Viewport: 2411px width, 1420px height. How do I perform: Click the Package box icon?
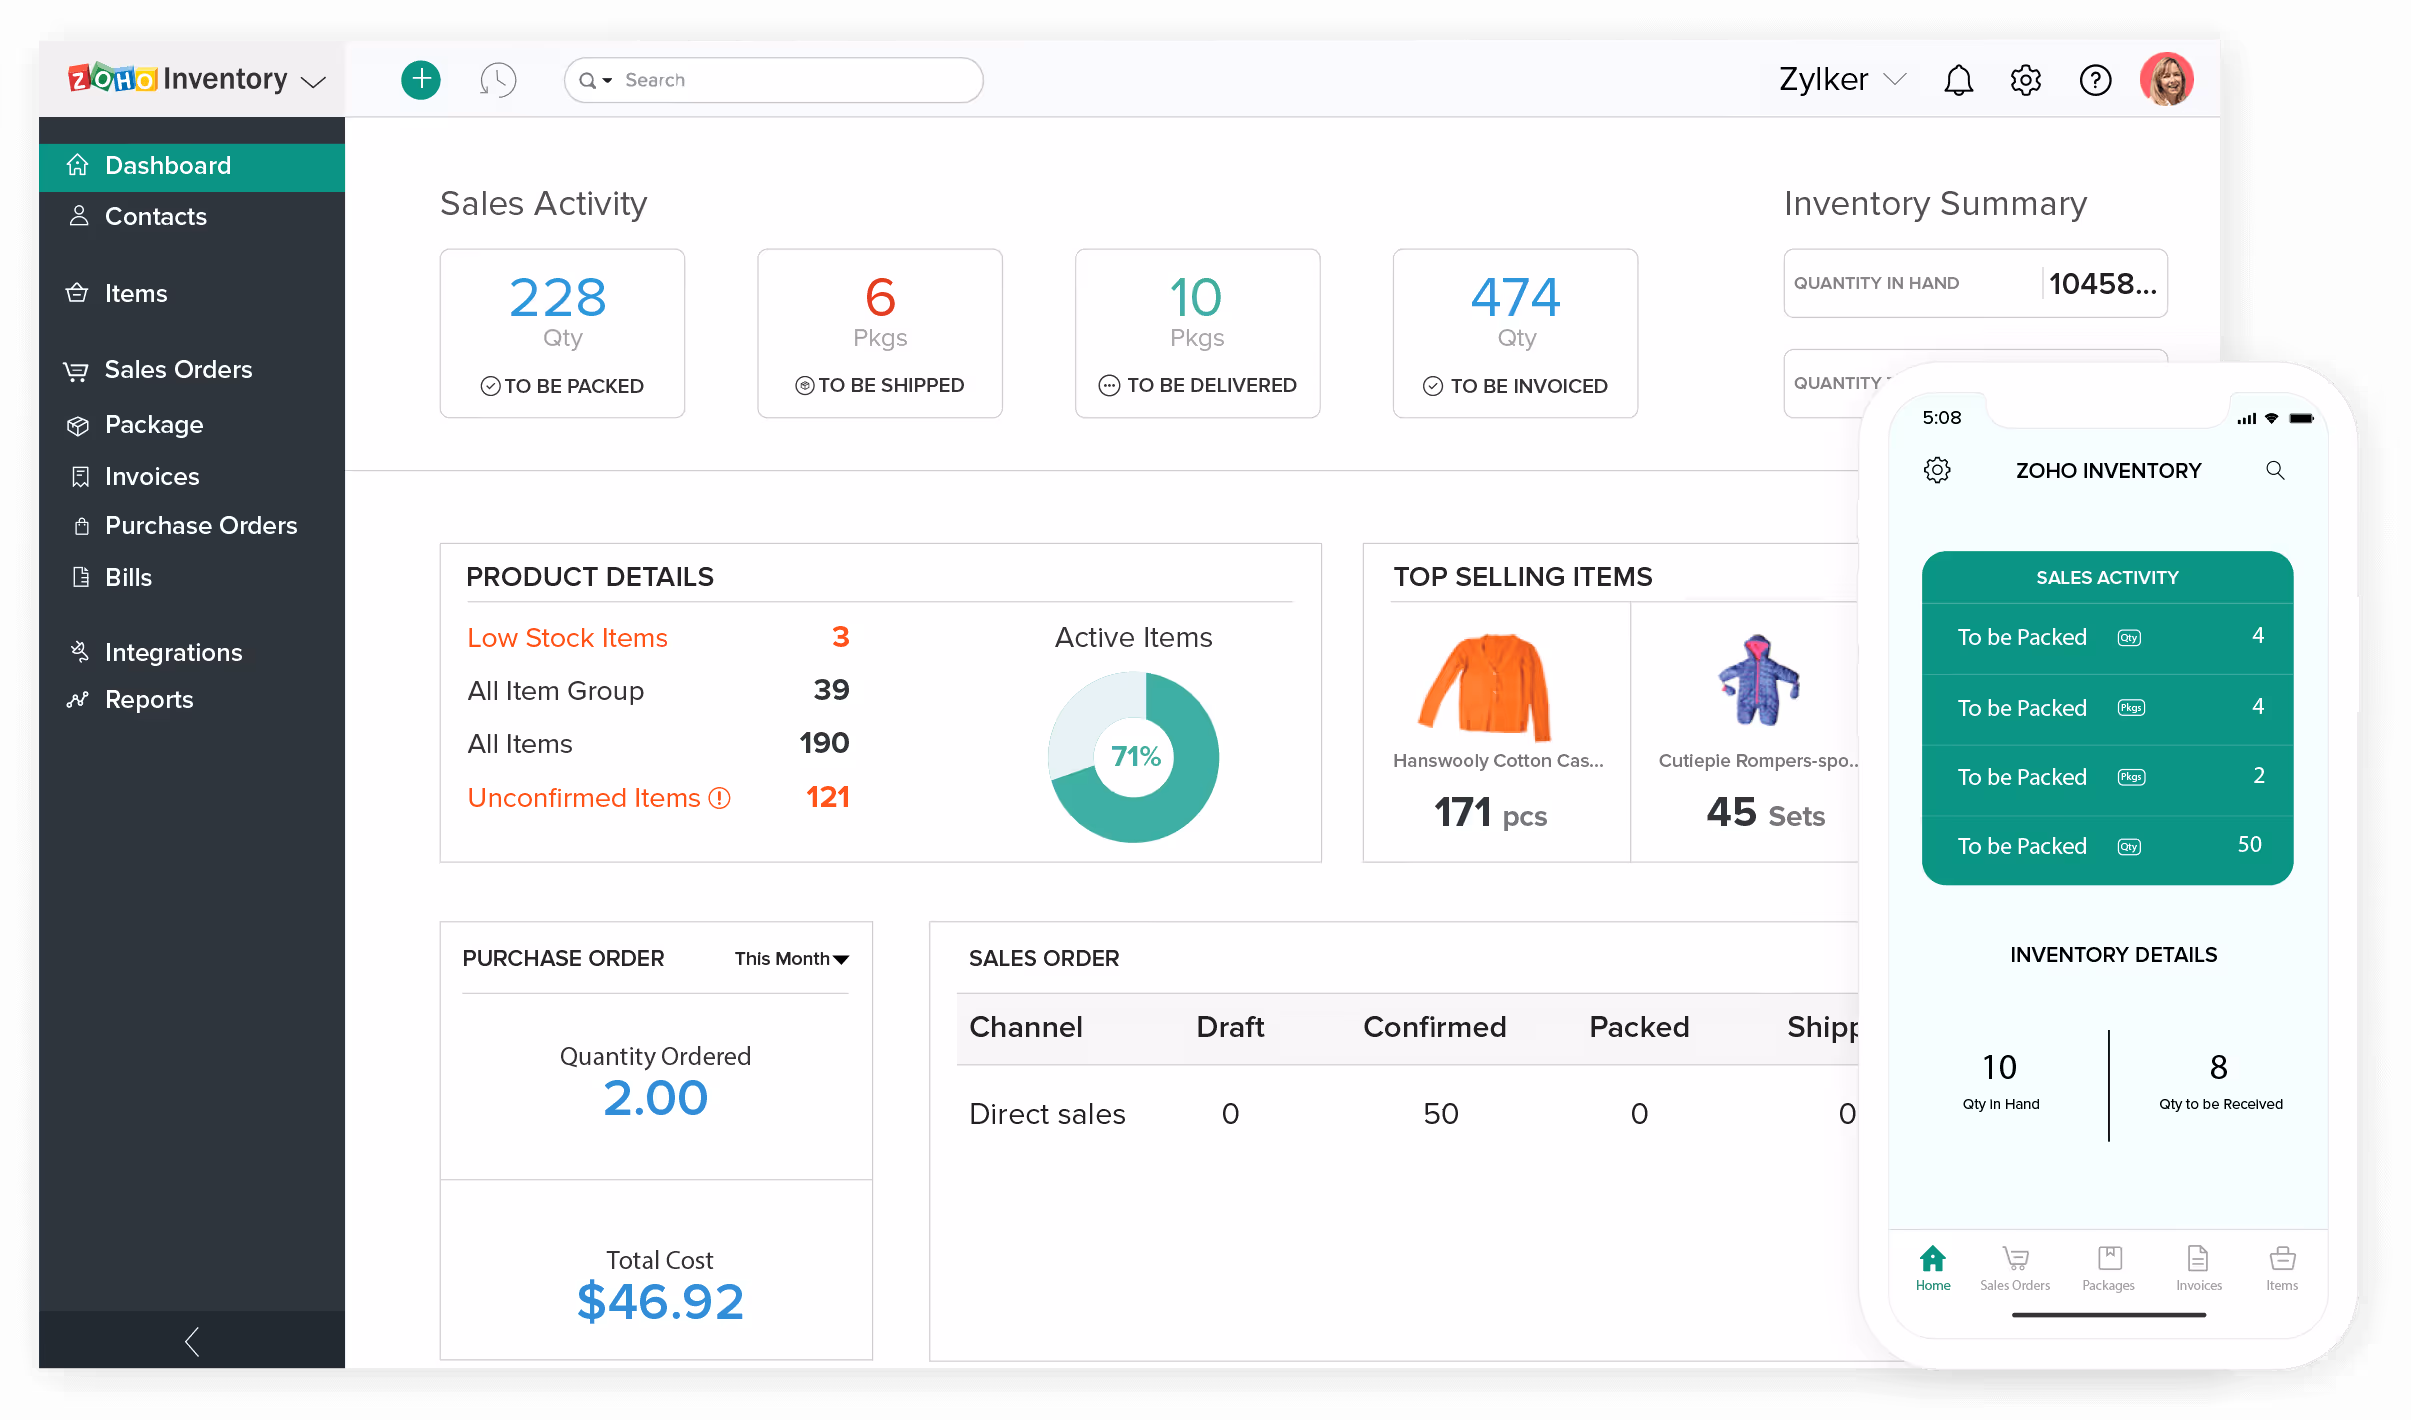tap(78, 426)
